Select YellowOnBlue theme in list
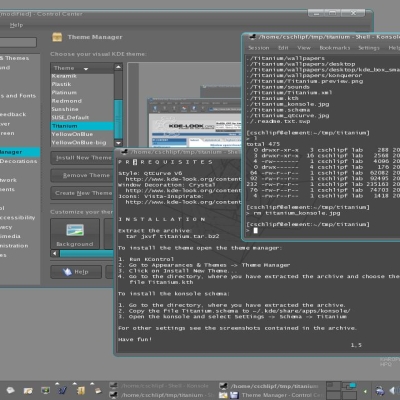Image resolution: width=400 pixels, height=400 pixels. 82,134
